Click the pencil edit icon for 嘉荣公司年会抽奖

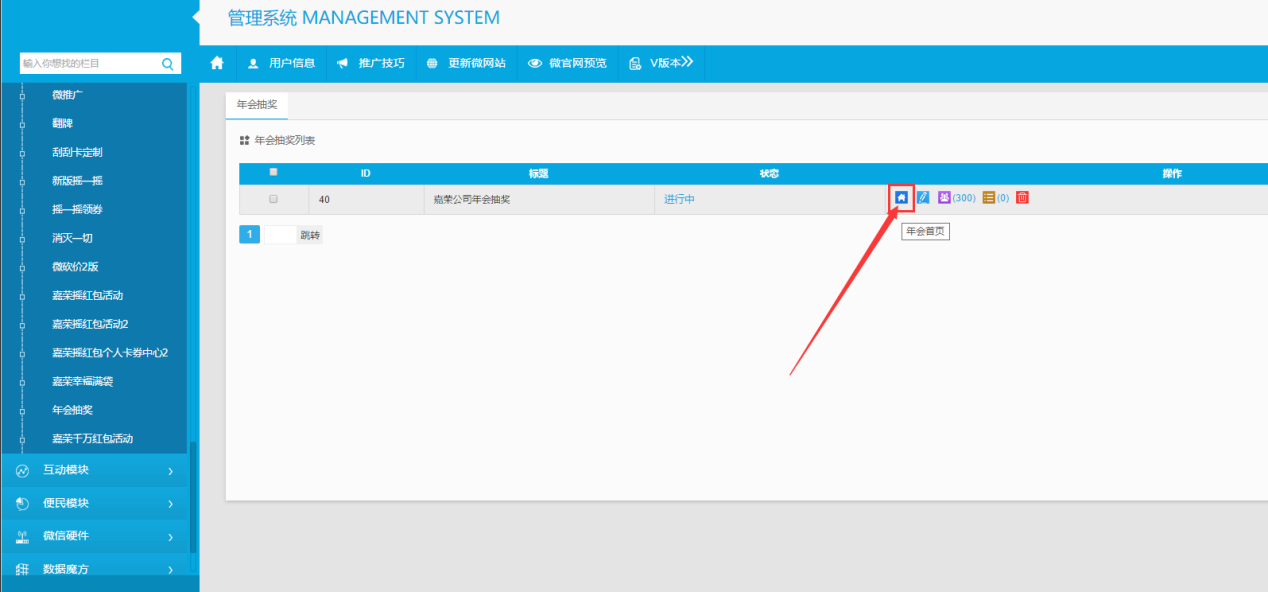click(x=923, y=198)
